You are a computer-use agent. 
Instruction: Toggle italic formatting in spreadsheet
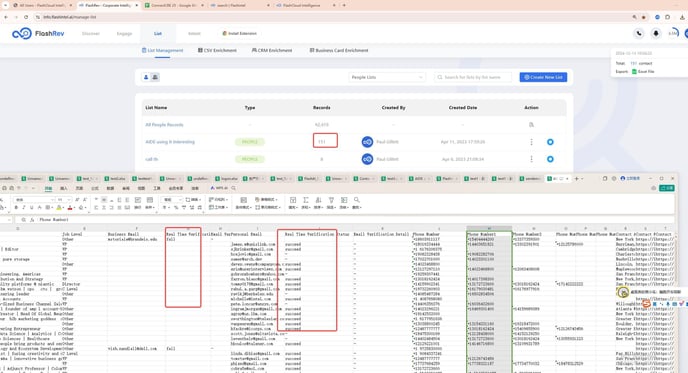(24, 207)
